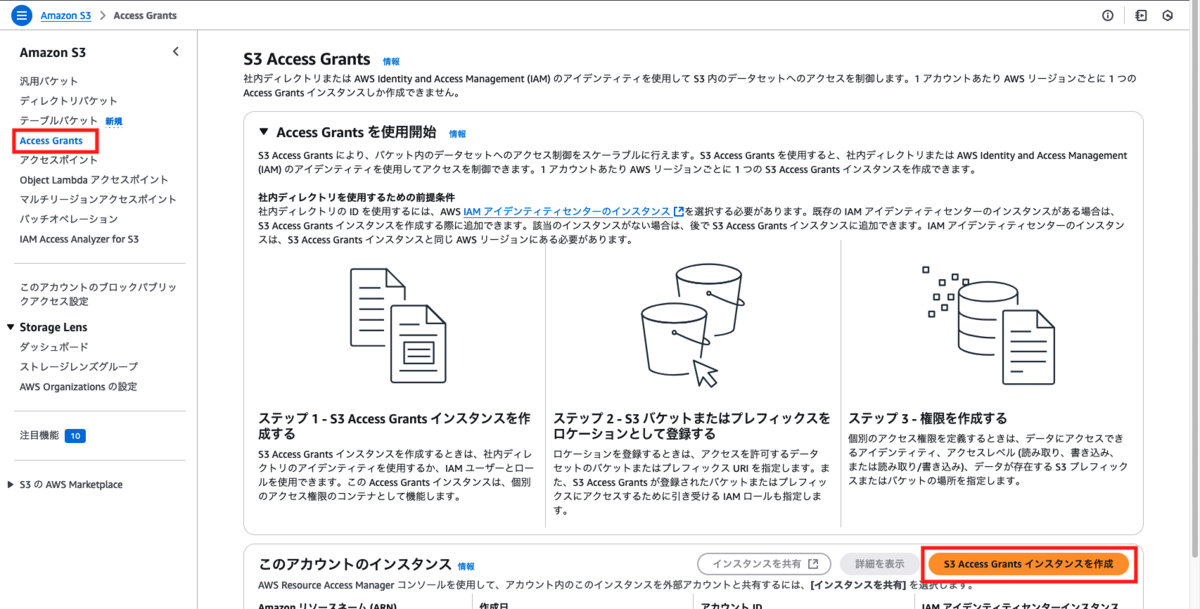Collapse the Storage Lens section
The width and height of the screenshot is (1200, 609).
click(x=11, y=327)
